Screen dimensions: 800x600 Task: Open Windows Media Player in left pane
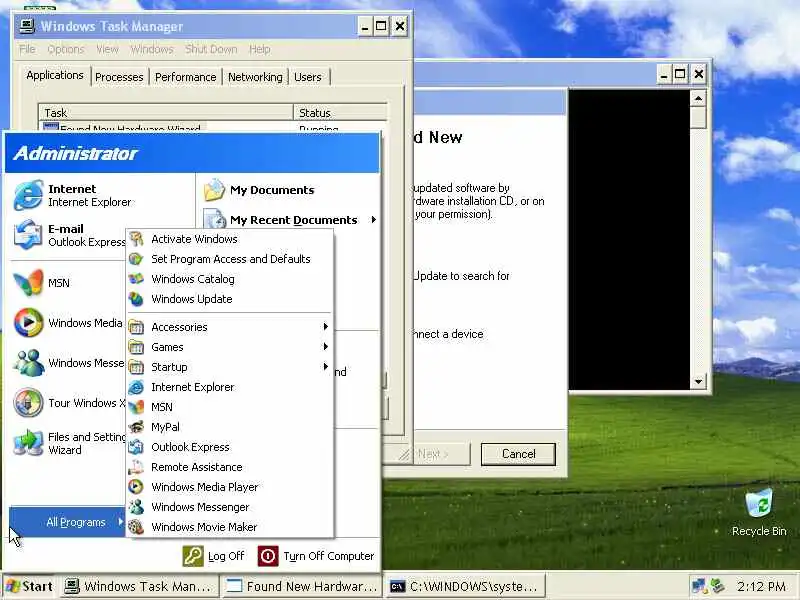pos(69,323)
